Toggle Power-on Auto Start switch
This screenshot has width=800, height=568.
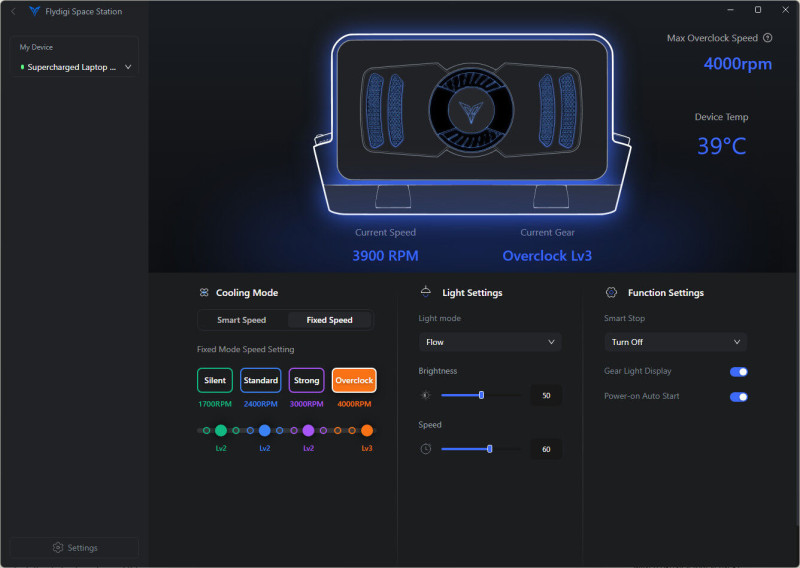pyautogui.click(x=738, y=397)
